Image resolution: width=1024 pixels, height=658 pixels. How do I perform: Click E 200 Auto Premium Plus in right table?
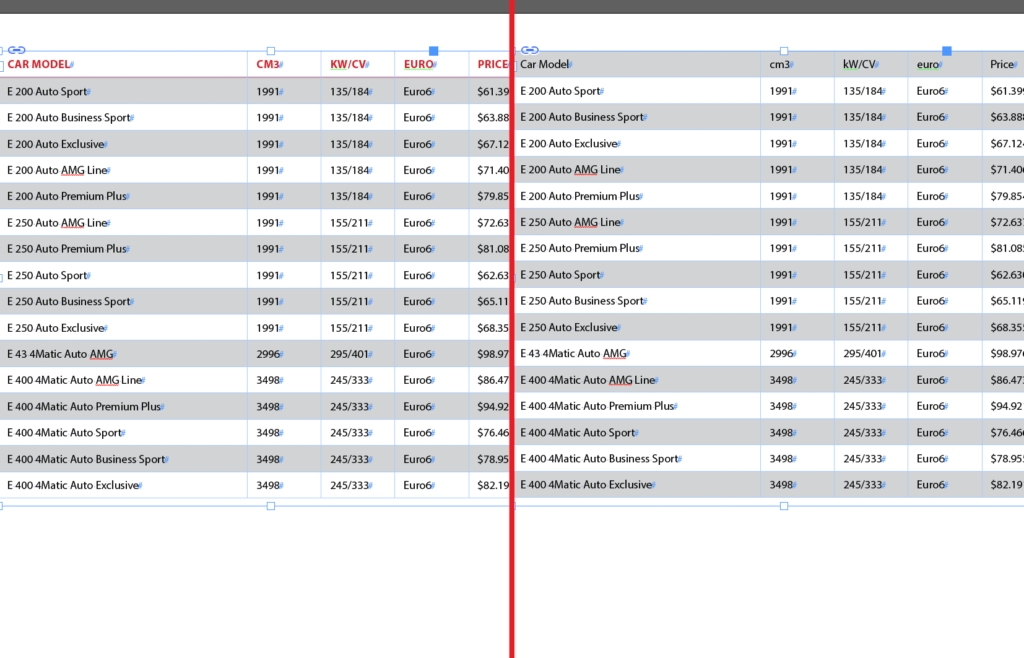[x=580, y=196]
